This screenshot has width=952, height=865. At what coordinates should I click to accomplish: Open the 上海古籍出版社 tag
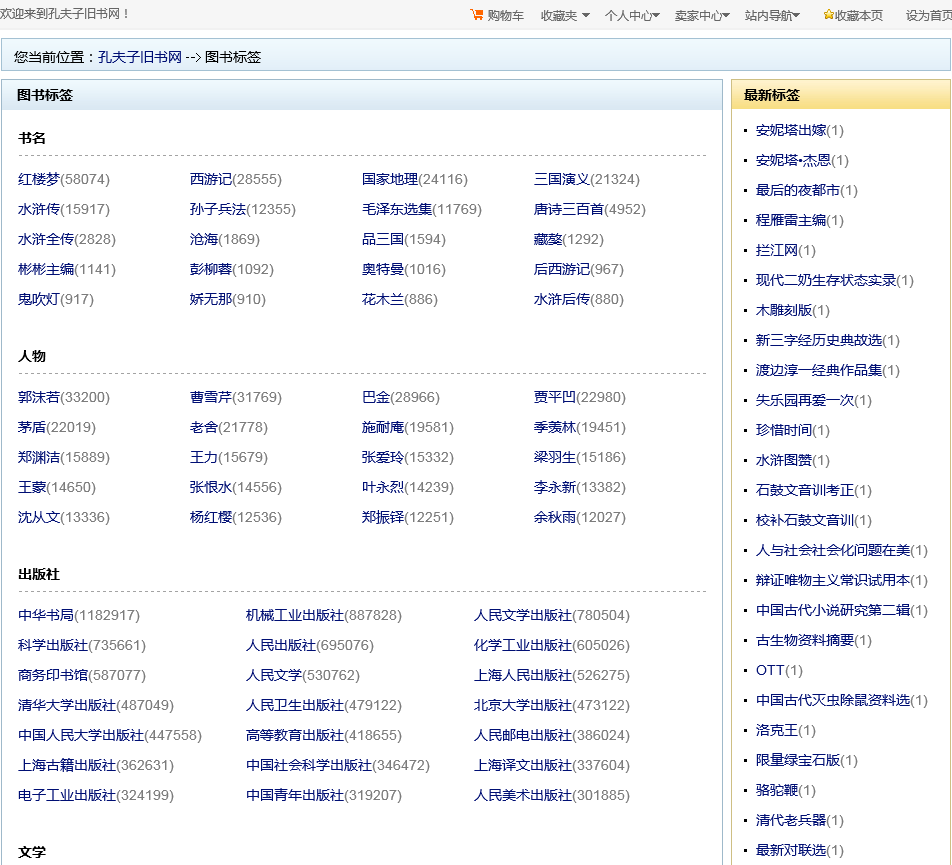tap(67, 765)
